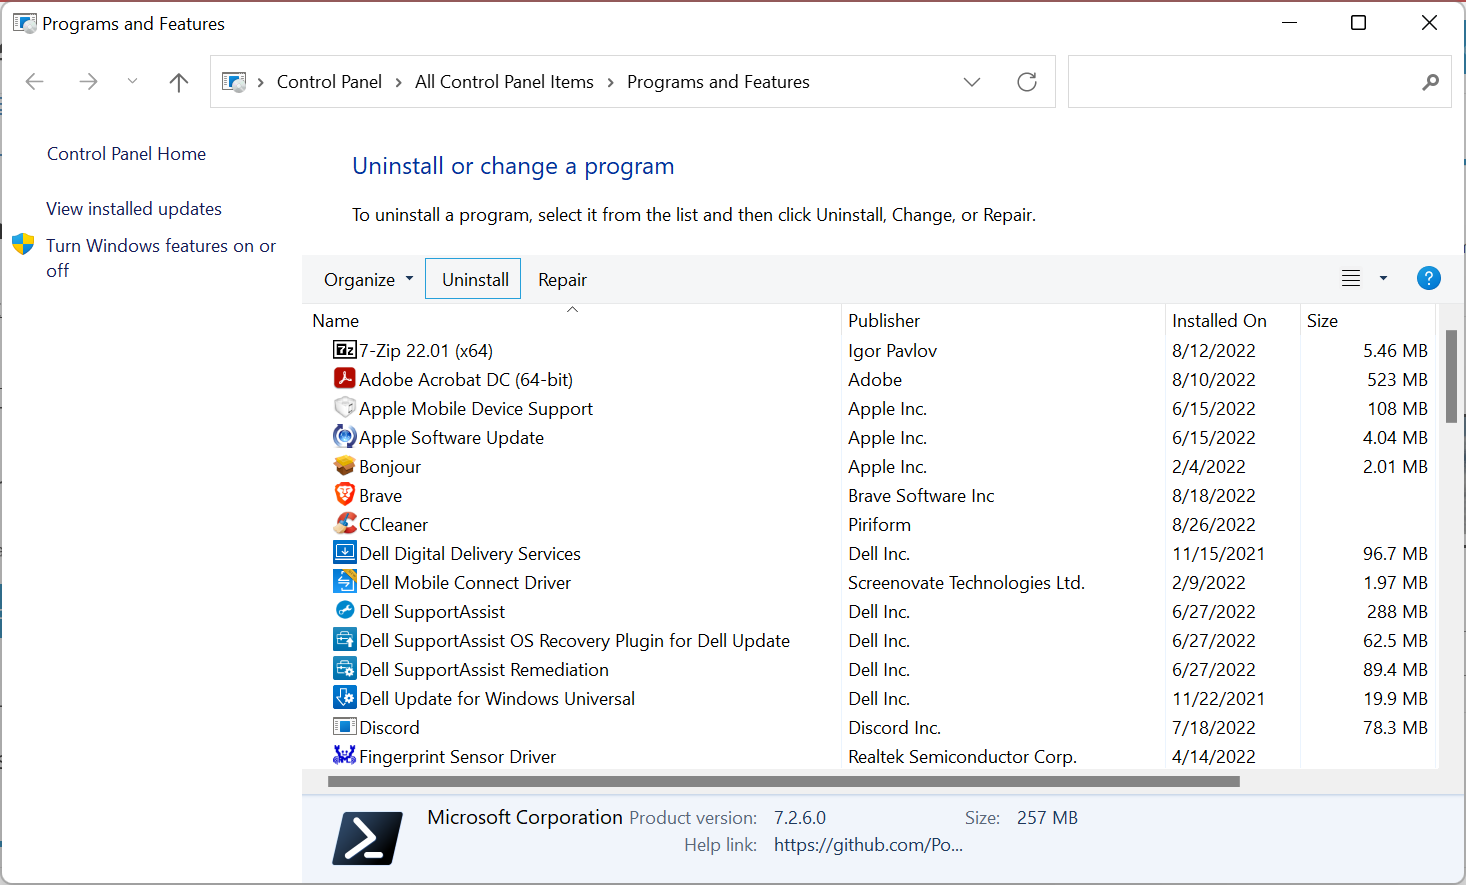The image size is (1466, 885).
Task: Open the recent locations dropdown arrow
Action: [x=132, y=82]
